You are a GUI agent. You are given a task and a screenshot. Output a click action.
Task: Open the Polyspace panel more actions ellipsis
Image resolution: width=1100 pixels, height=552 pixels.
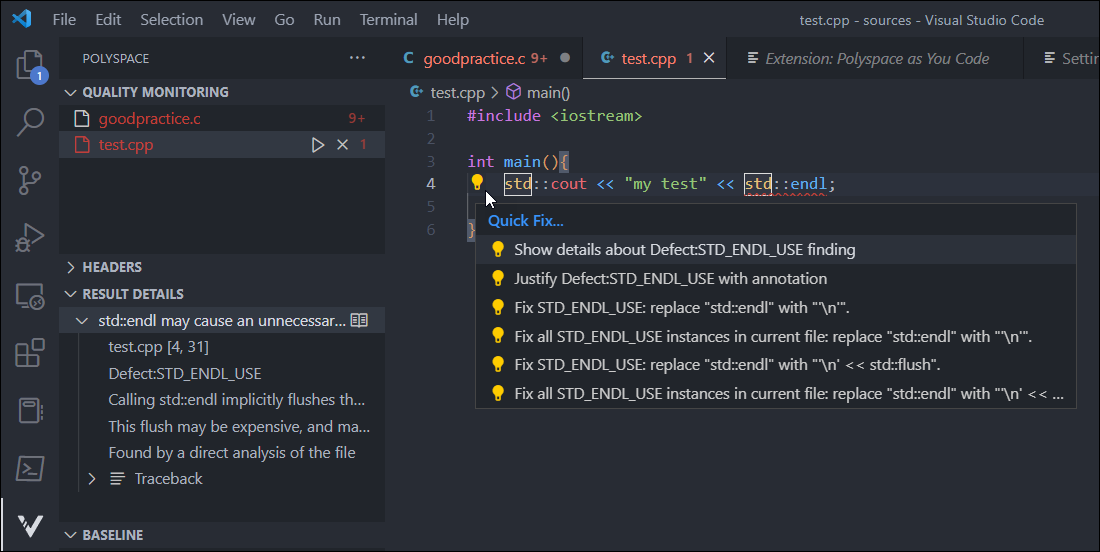click(x=357, y=58)
